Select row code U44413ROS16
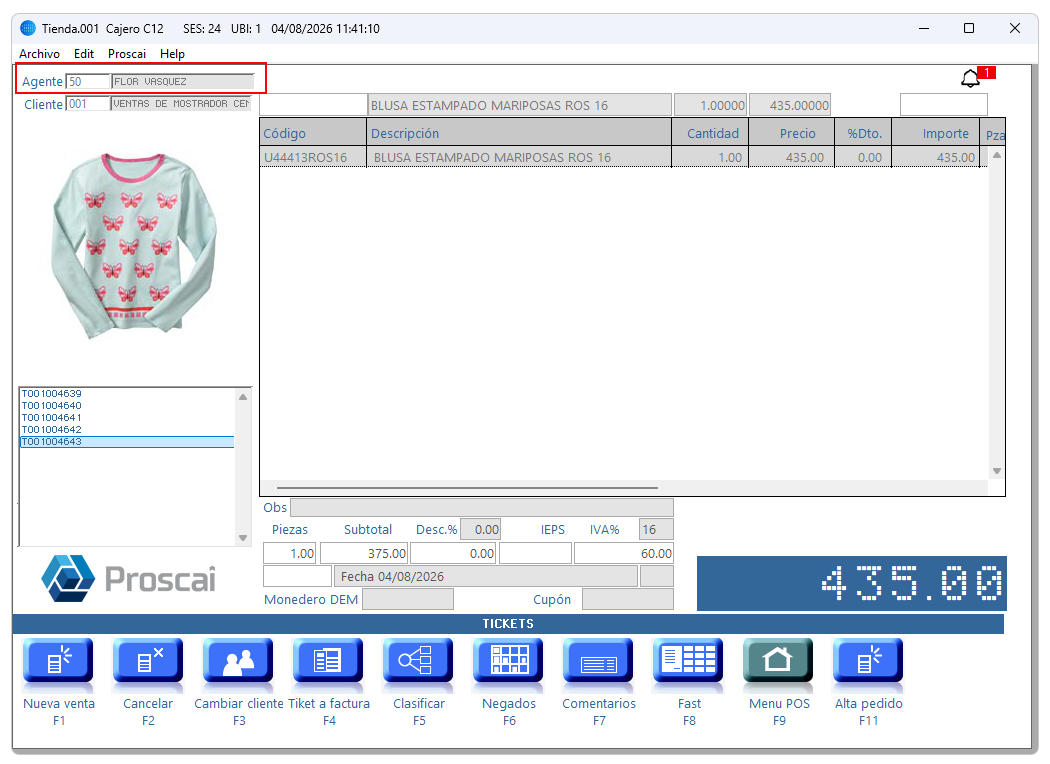The width and height of the screenshot is (1050, 764). pos(313,157)
